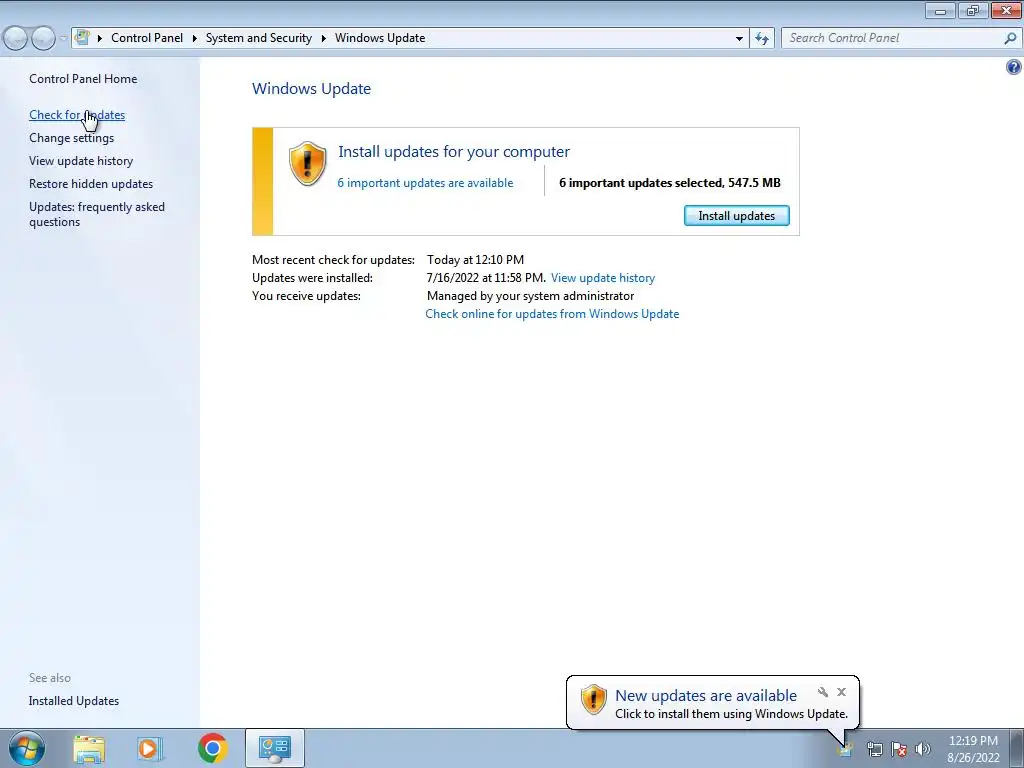Click Check for updates link
The width and height of the screenshot is (1024, 768).
coord(77,115)
